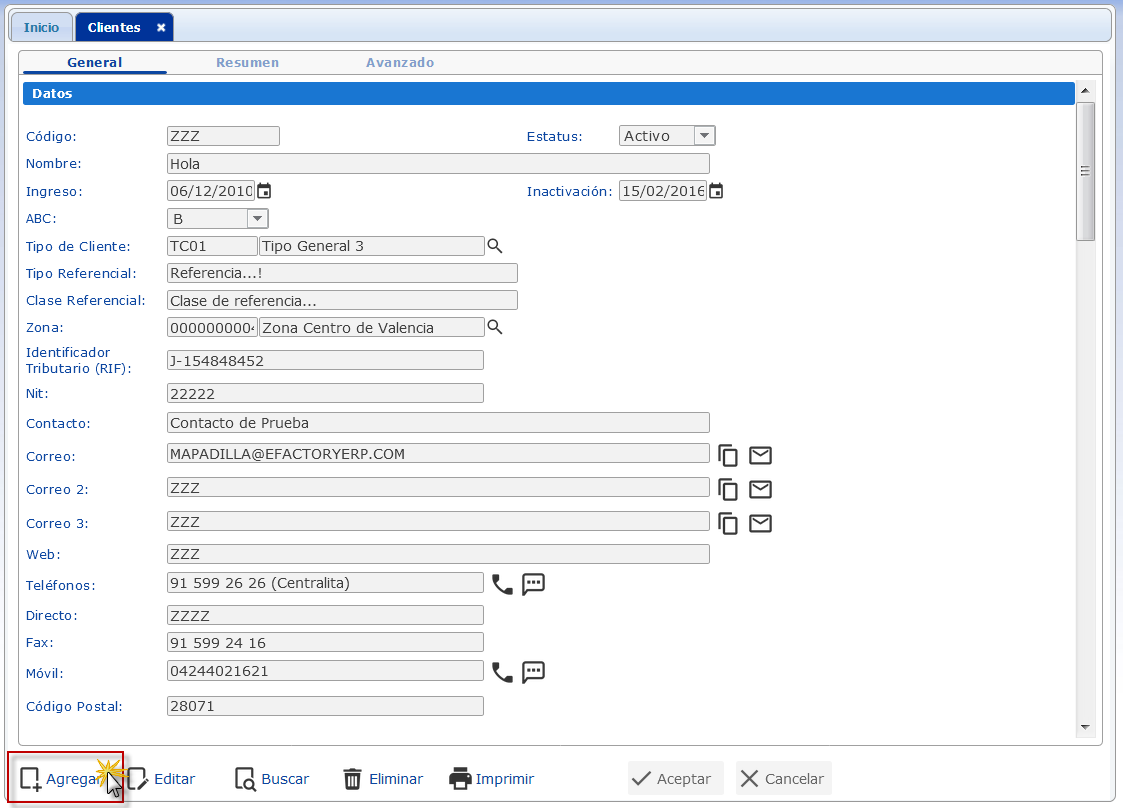Click the scrollbar down arrow
1123x808 pixels.
coord(1085,727)
